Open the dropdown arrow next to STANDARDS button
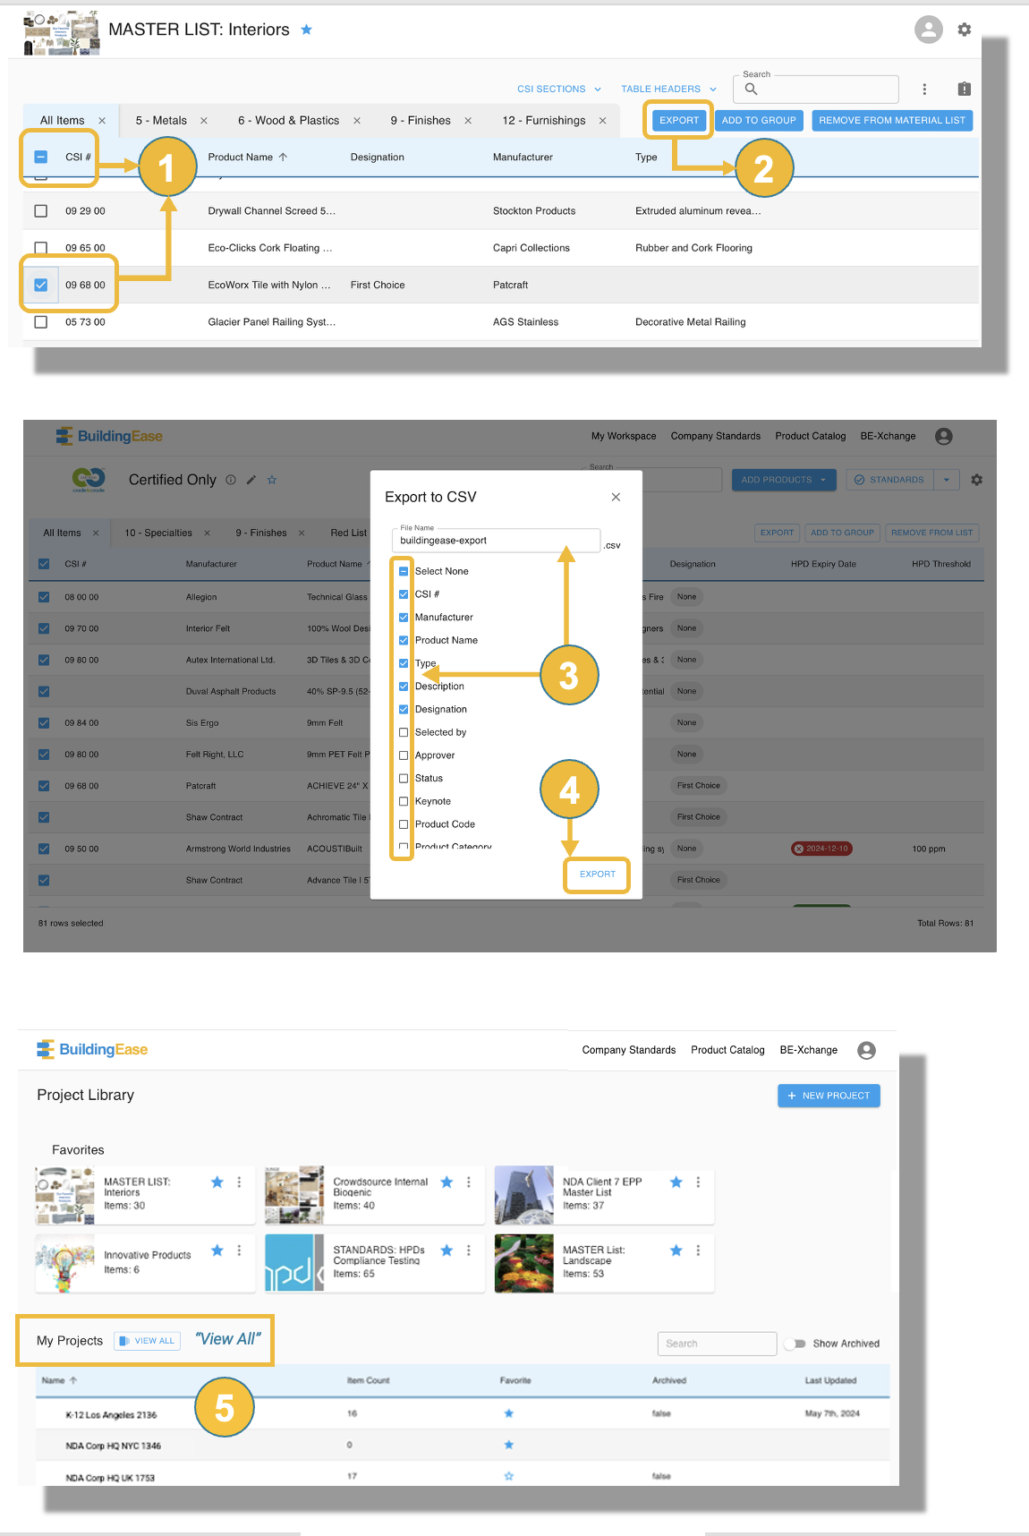 click(x=946, y=480)
